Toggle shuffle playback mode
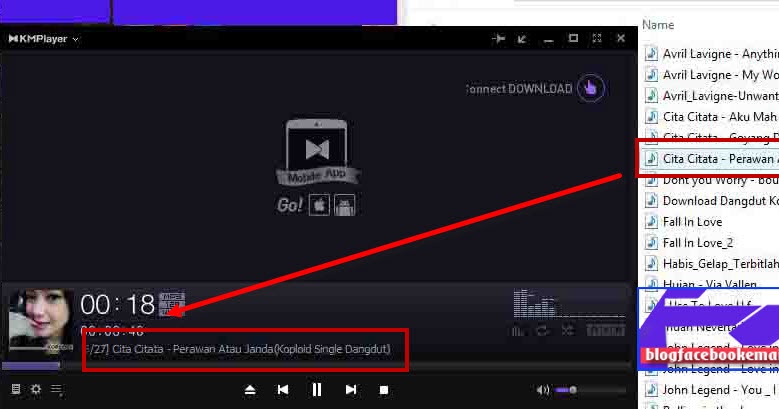The width and height of the screenshot is (779, 409). (x=567, y=330)
